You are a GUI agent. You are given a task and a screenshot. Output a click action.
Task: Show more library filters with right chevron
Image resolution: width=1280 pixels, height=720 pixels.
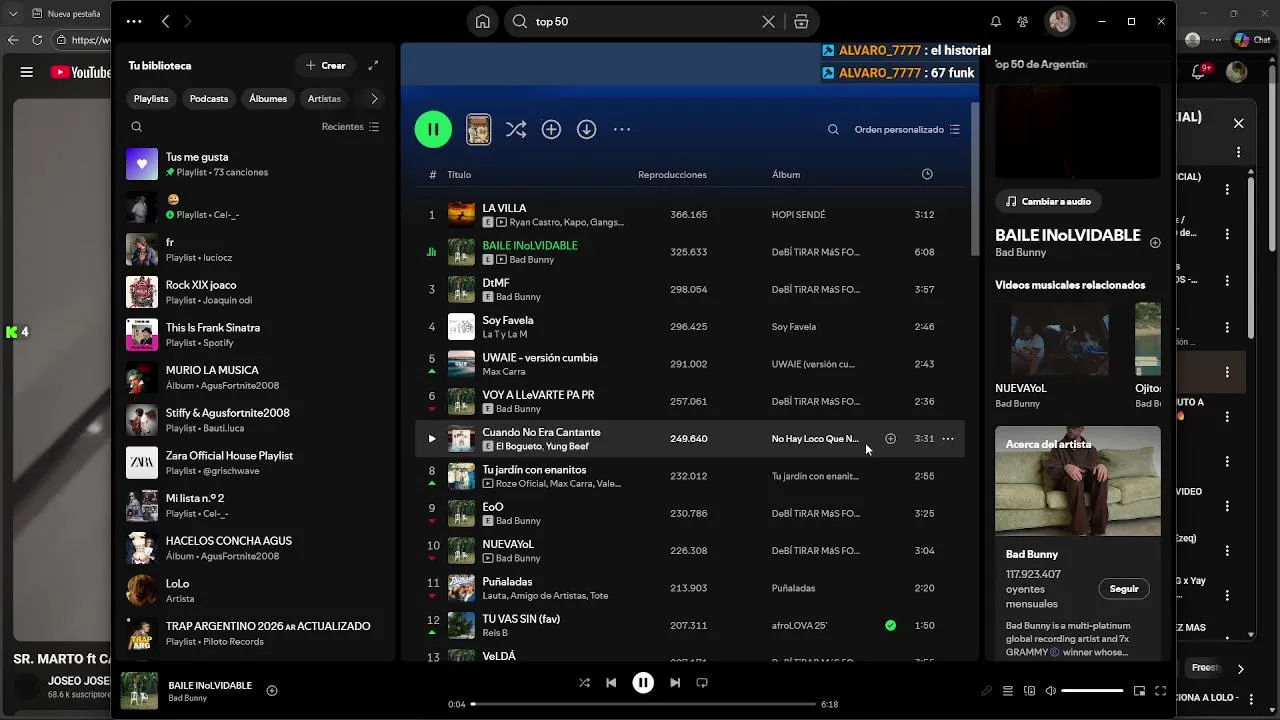(374, 99)
